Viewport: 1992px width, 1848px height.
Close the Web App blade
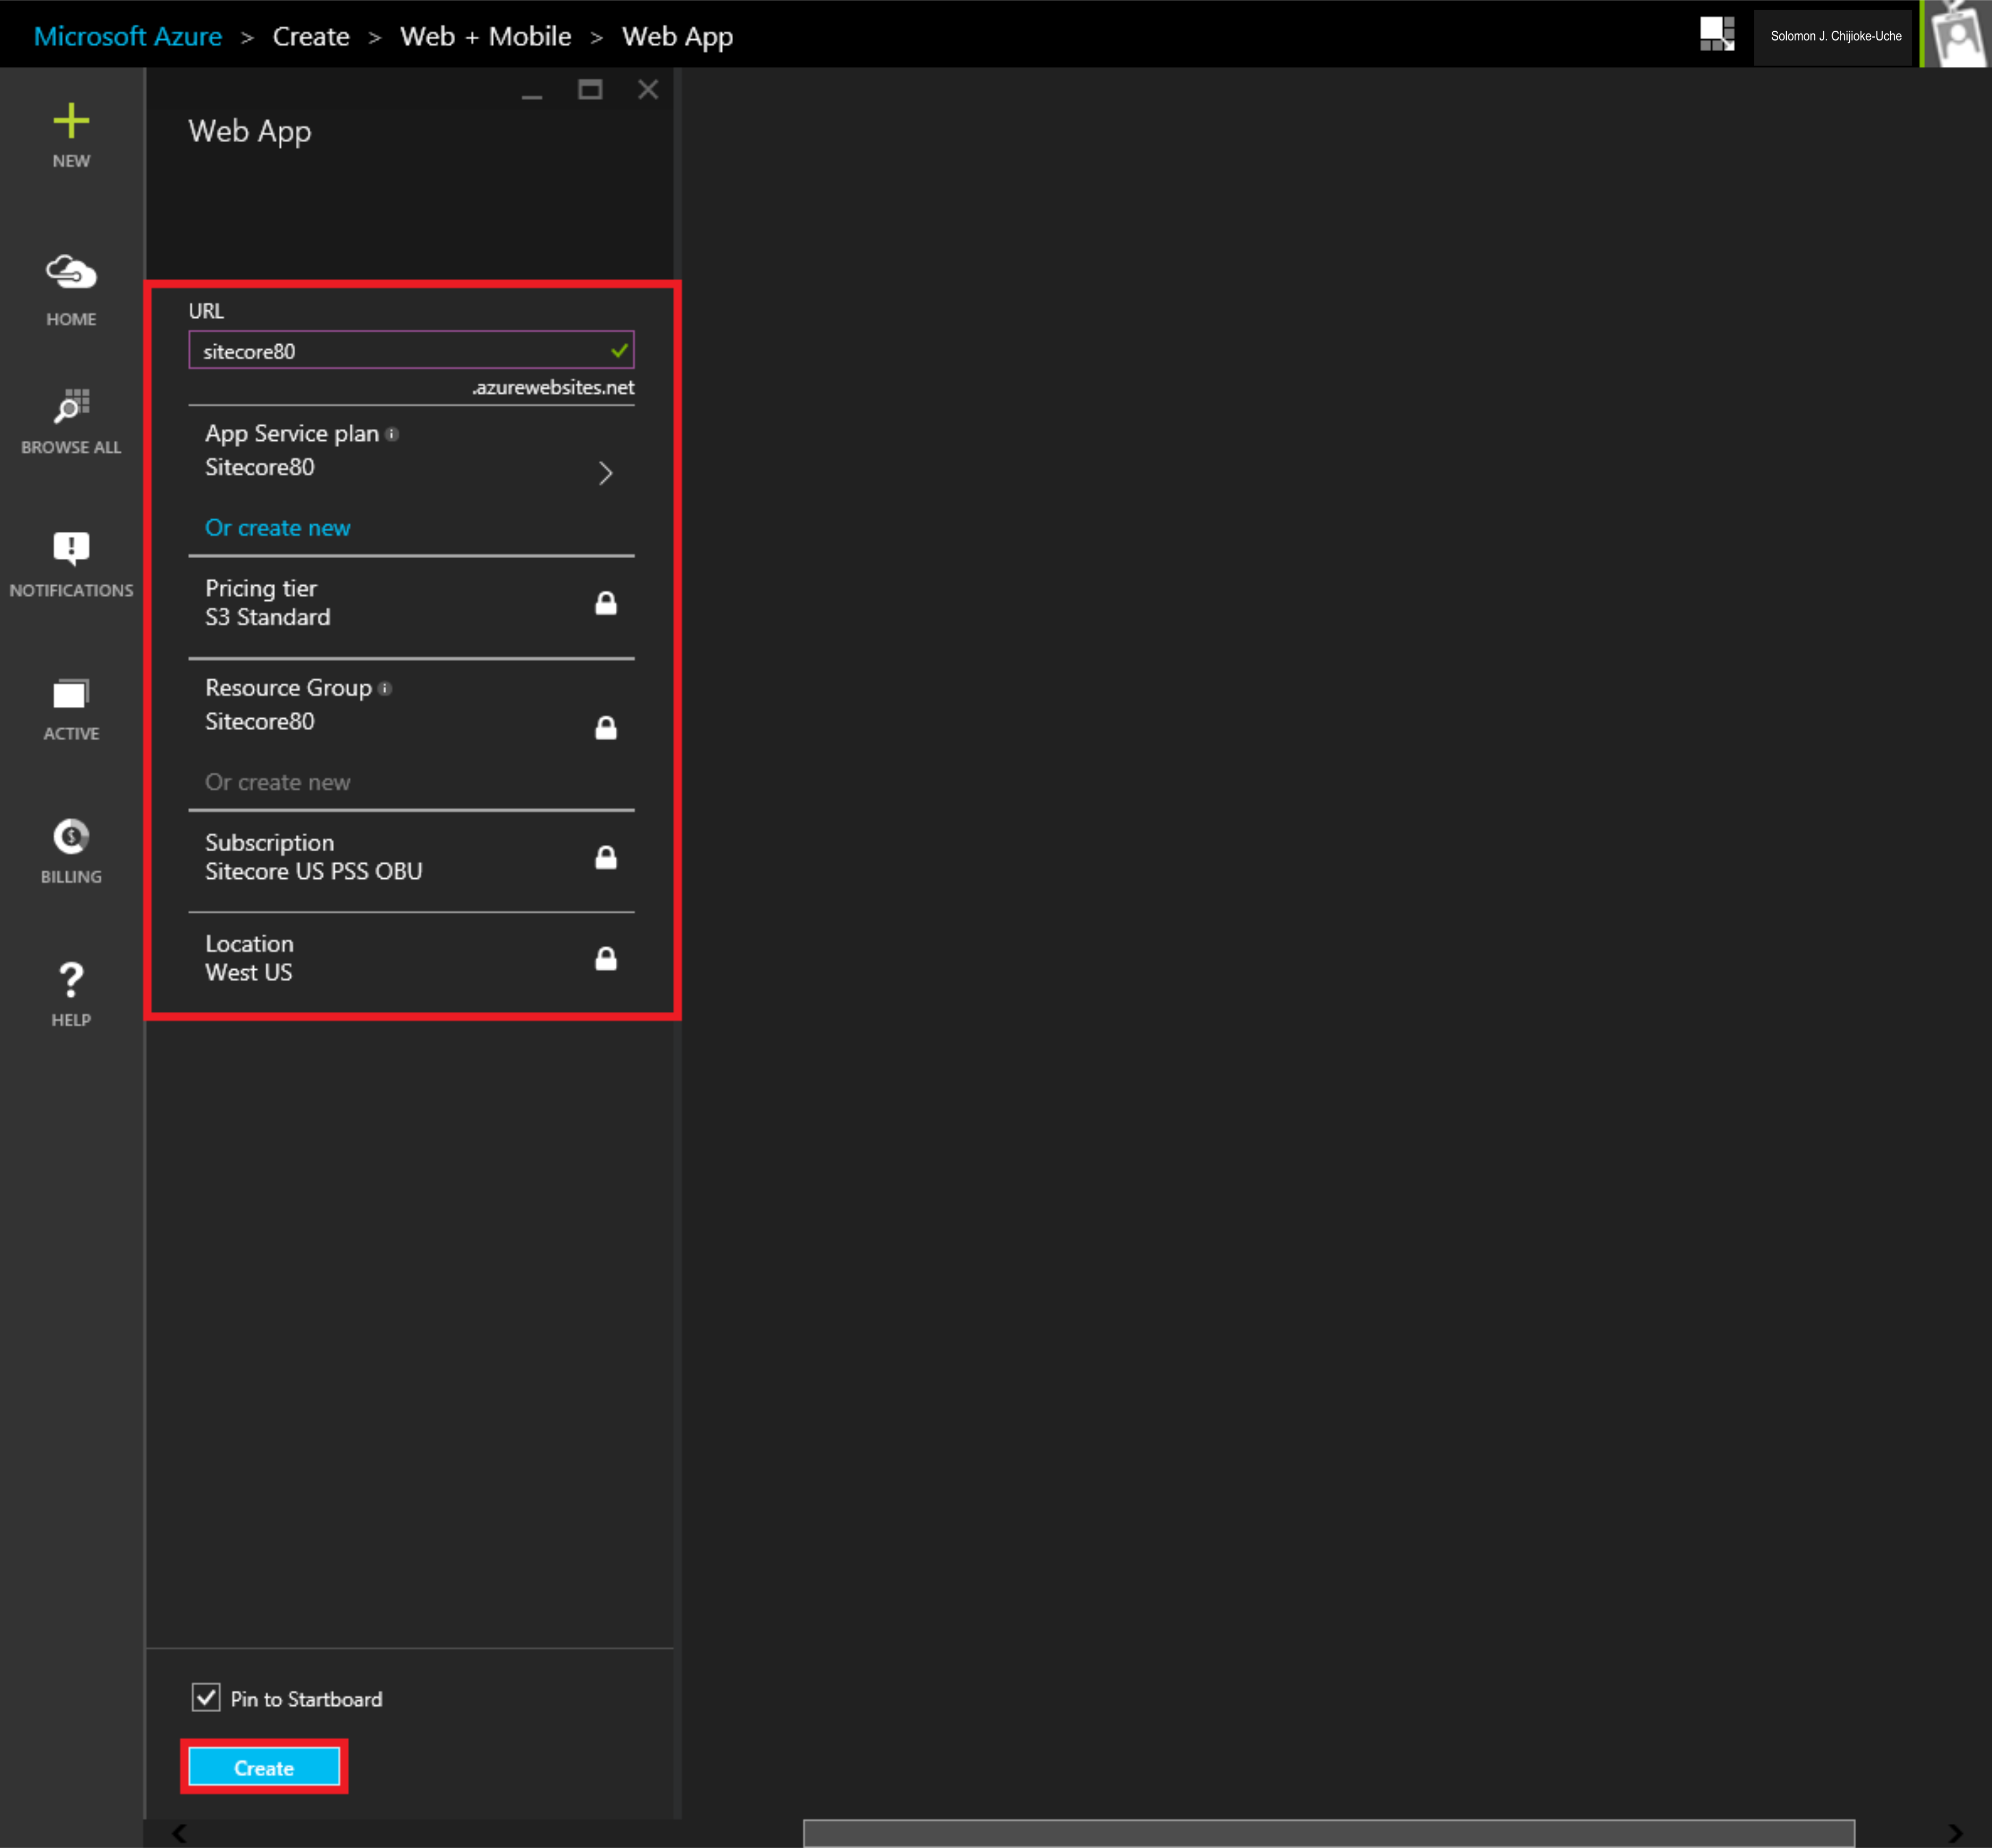pos(648,90)
